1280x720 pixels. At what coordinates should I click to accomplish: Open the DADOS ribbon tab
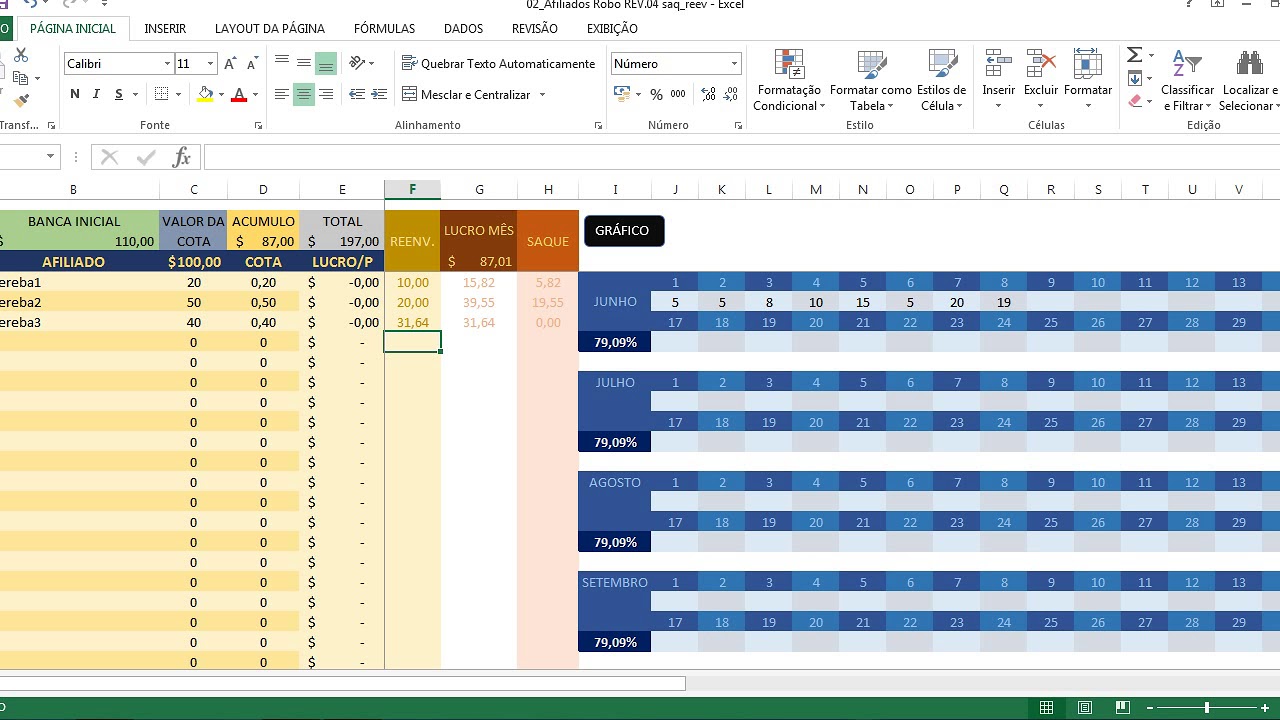click(463, 29)
